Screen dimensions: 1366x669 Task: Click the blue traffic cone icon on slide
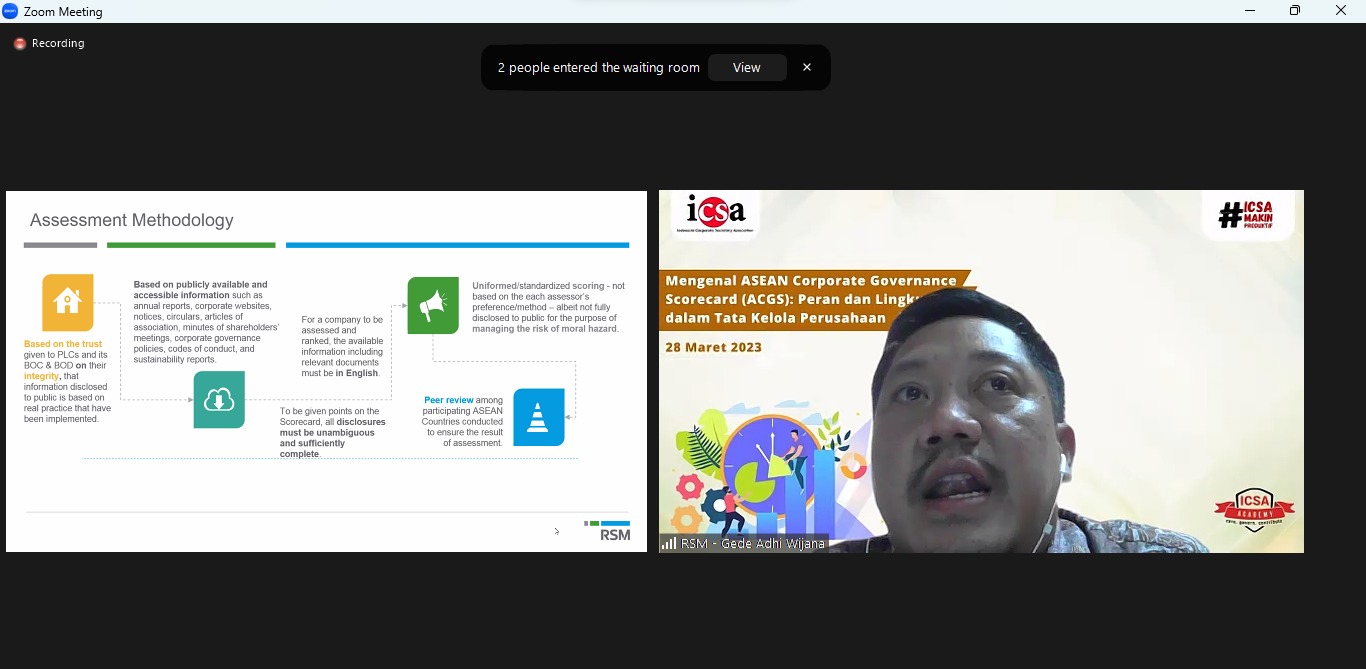538,417
